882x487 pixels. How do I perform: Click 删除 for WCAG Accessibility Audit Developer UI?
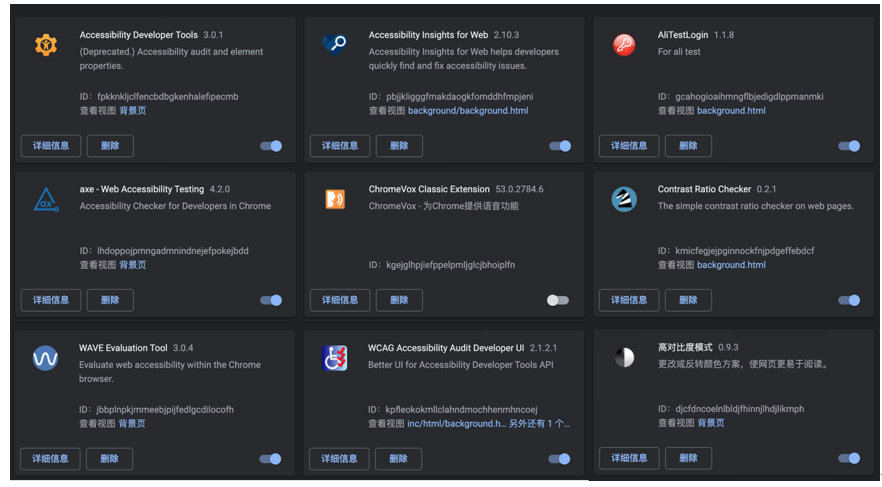point(399,458)
